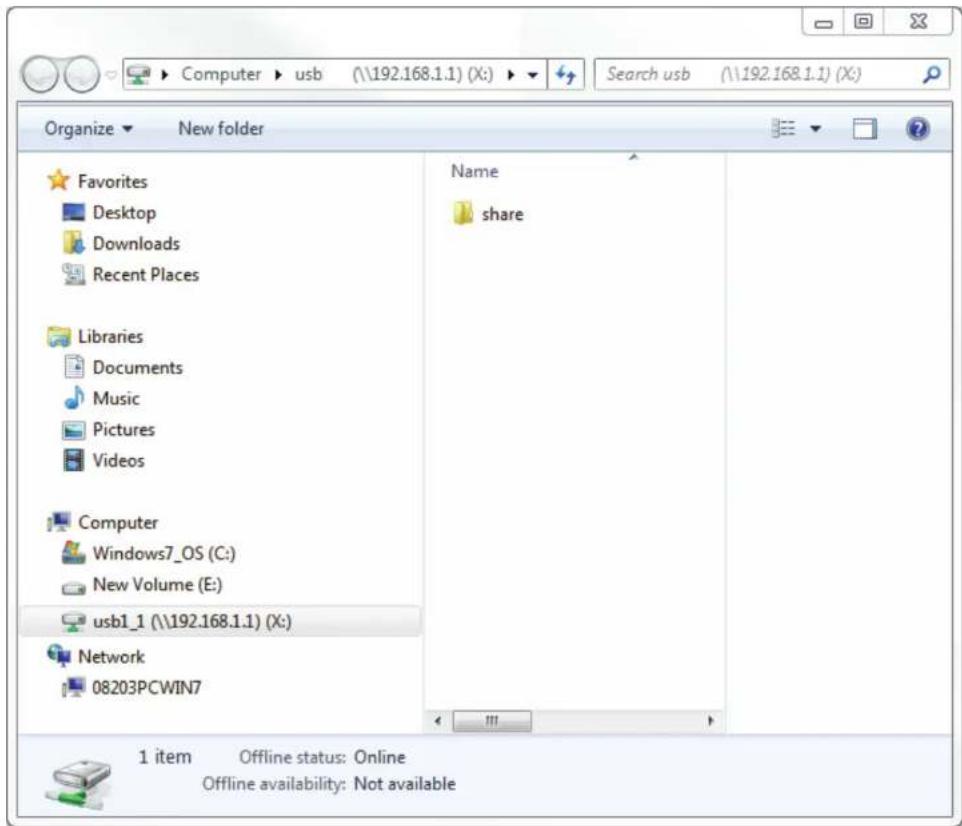
Task: Click the Computer icon in navigation pane
Action: pyautogui.click(x=59, y=522)
